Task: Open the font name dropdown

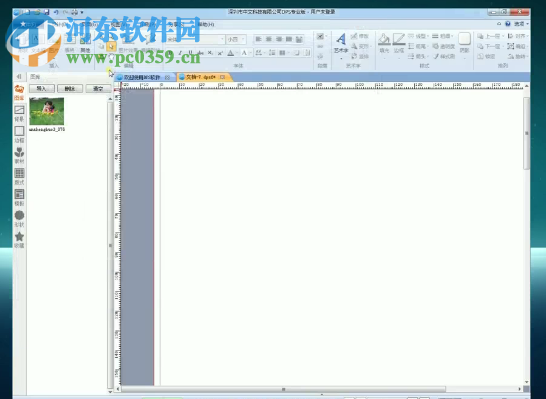Action: point(222,39)
